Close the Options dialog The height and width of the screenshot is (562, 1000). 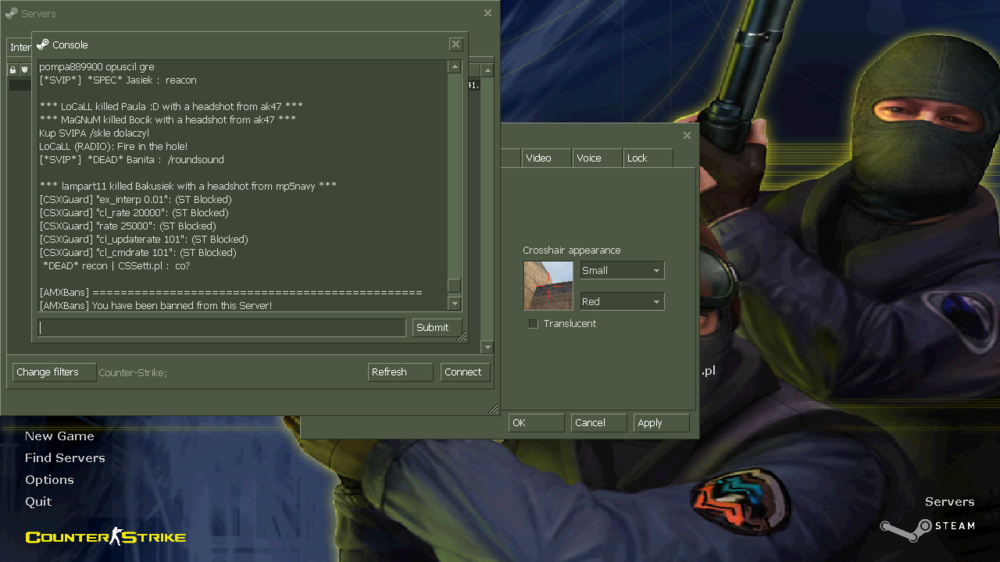687,135
